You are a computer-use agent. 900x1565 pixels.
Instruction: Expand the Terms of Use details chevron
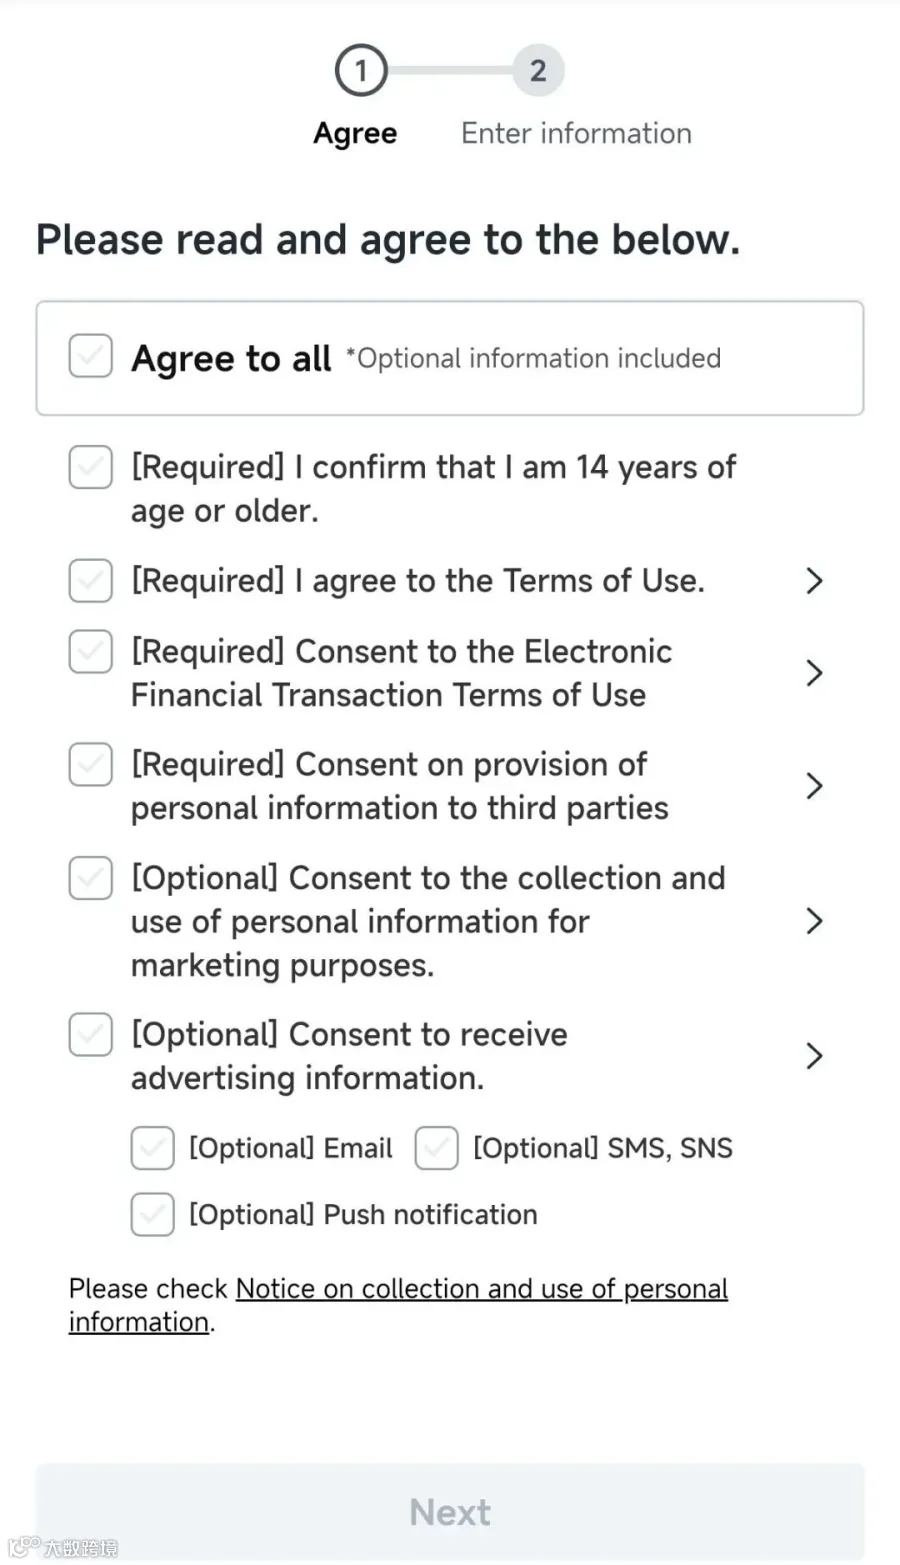click(x=814, y=581)
